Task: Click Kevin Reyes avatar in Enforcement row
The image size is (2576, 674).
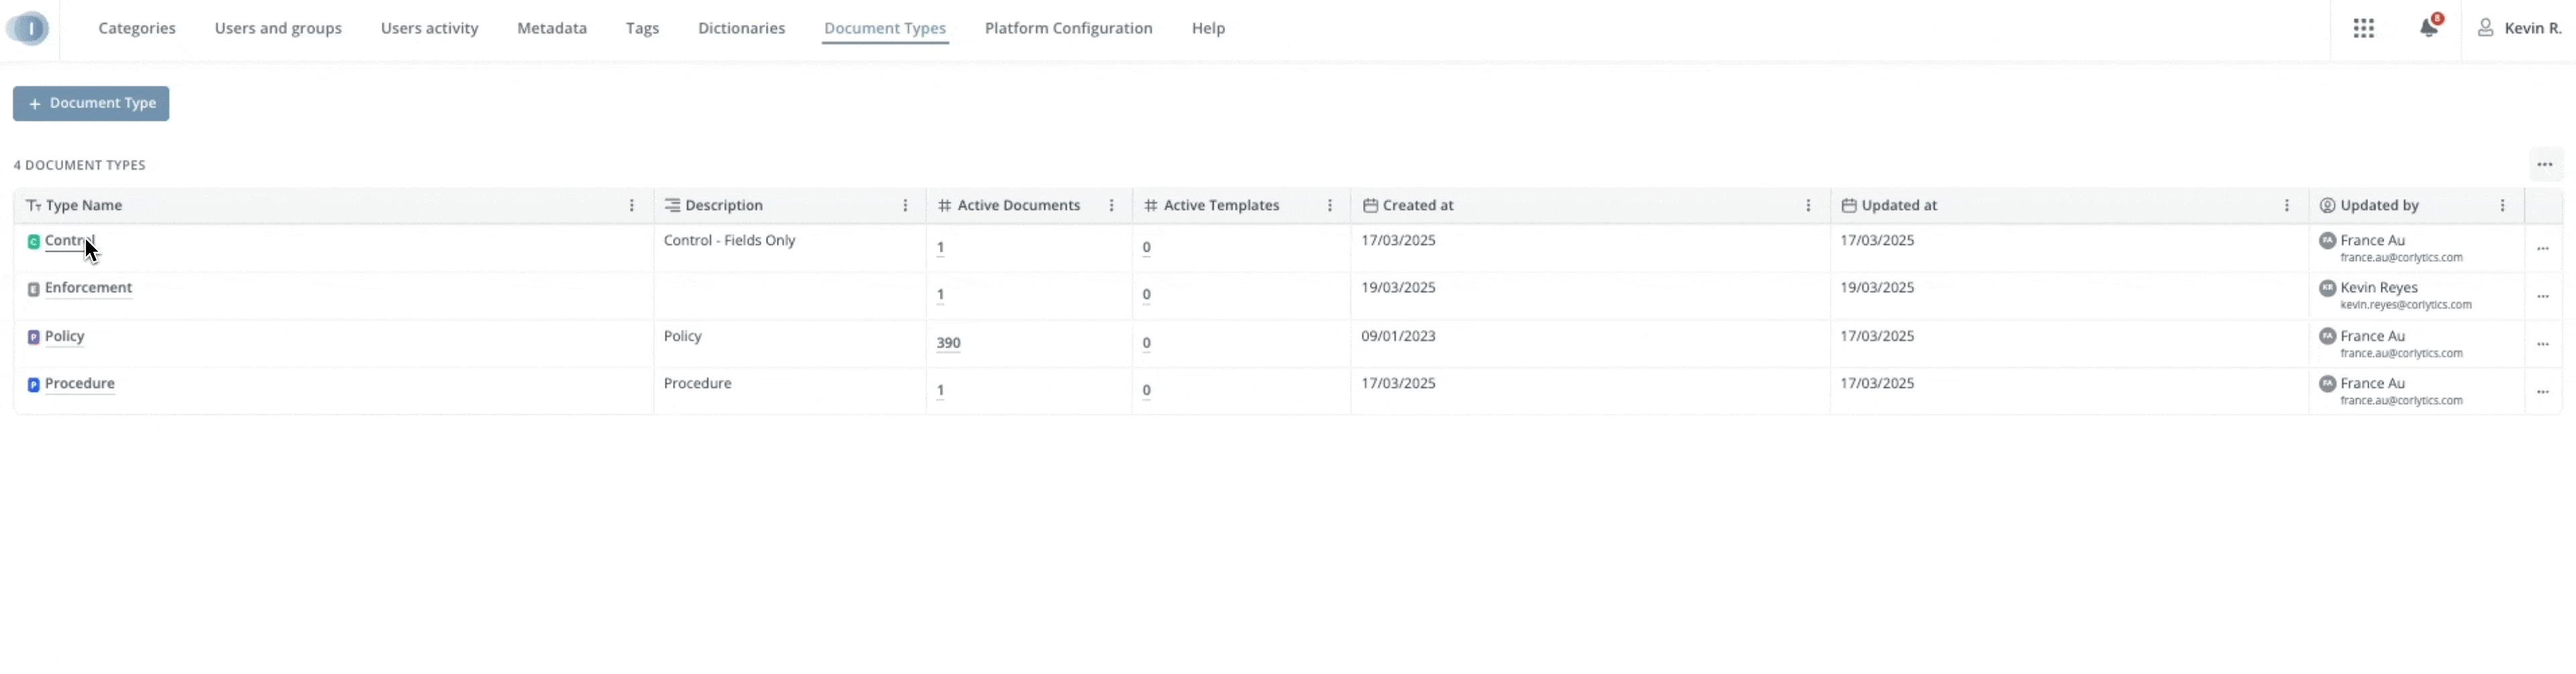Action: tap(2327, 288)
